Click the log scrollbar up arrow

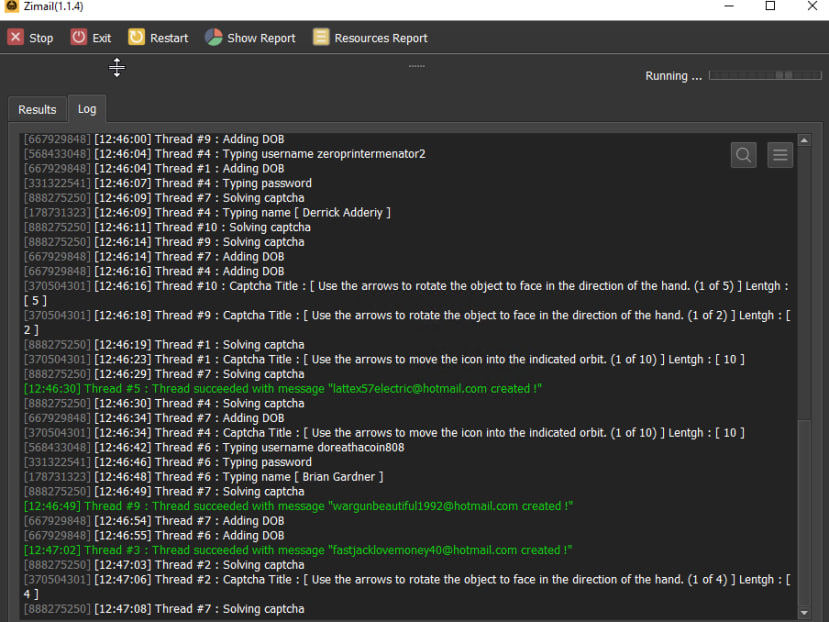(x=805, y=139)
